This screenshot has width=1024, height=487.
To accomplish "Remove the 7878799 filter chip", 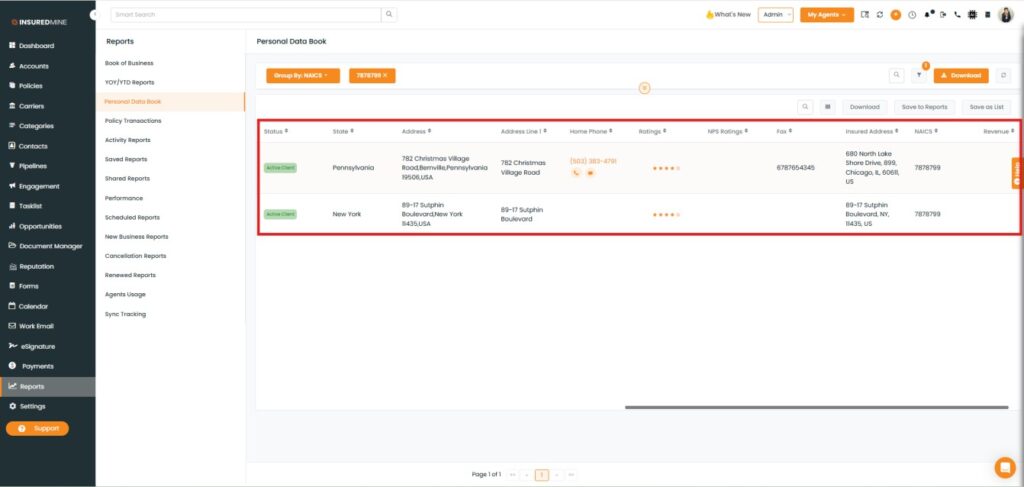I will coord(387,75).
